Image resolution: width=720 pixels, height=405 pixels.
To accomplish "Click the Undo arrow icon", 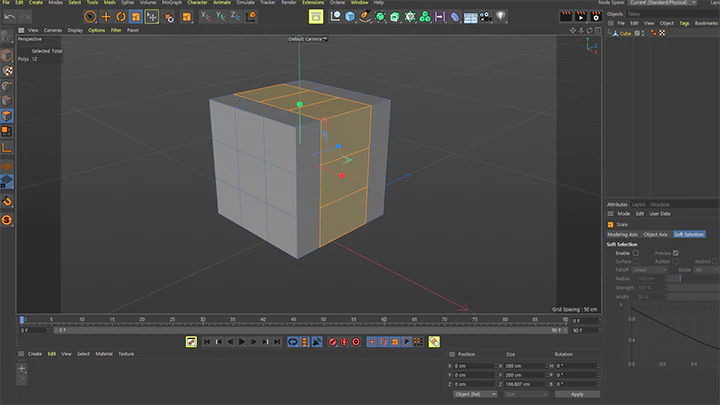I will pyautogui.click(x=10, y=17).
